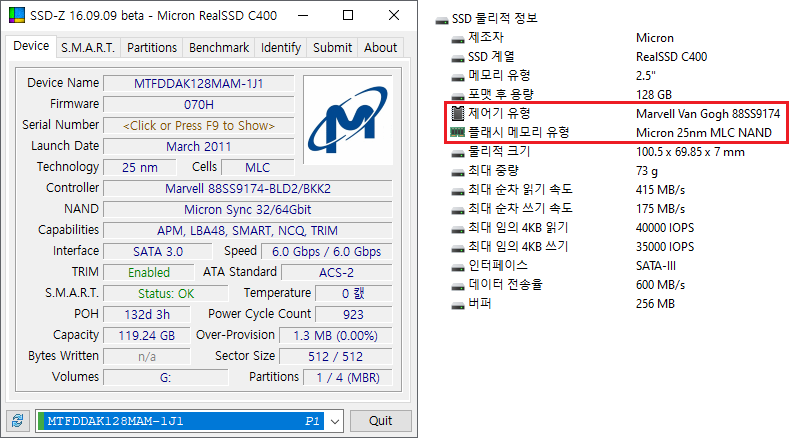Screen dimensions: 808x438
Task: Click the drive icon next to 최대 순차 쓰기 속도
Action: pyautogui.click(x=458, y=210)
